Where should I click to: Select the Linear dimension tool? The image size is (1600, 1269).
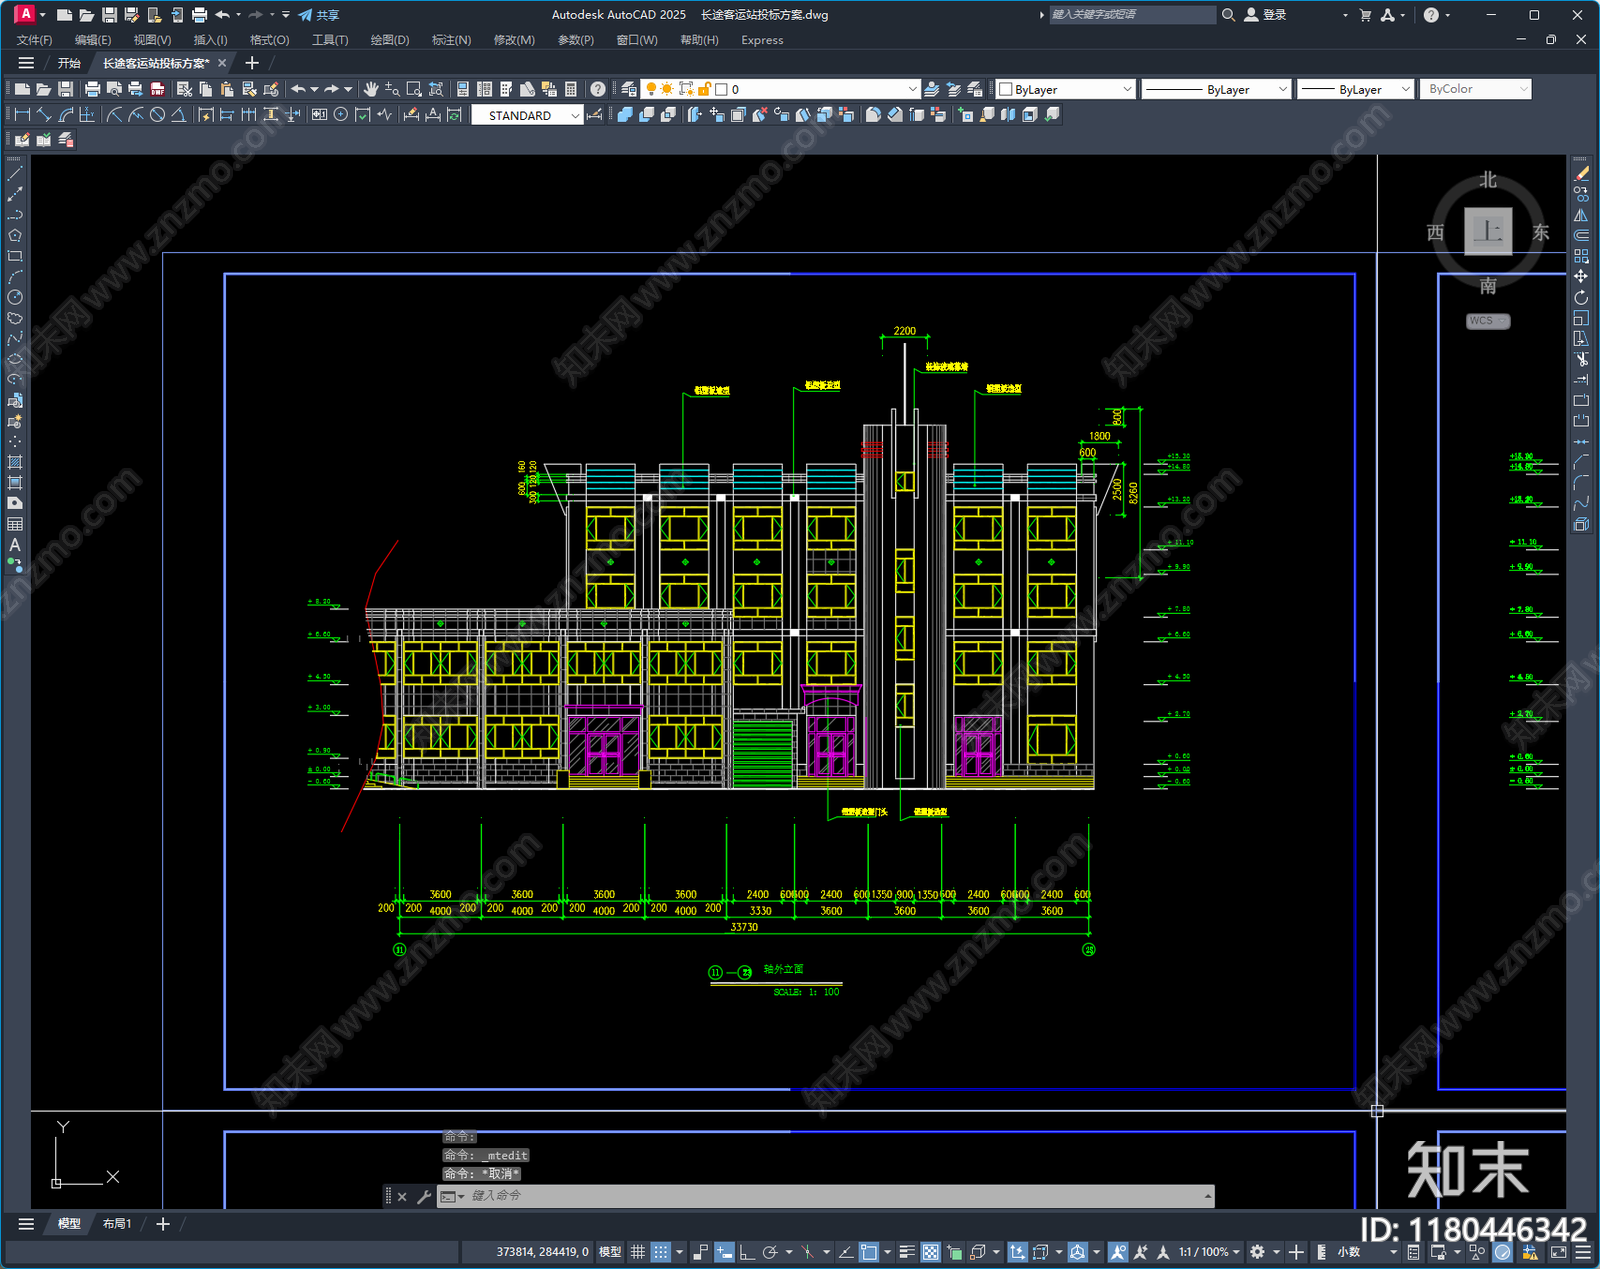point(22,115)
